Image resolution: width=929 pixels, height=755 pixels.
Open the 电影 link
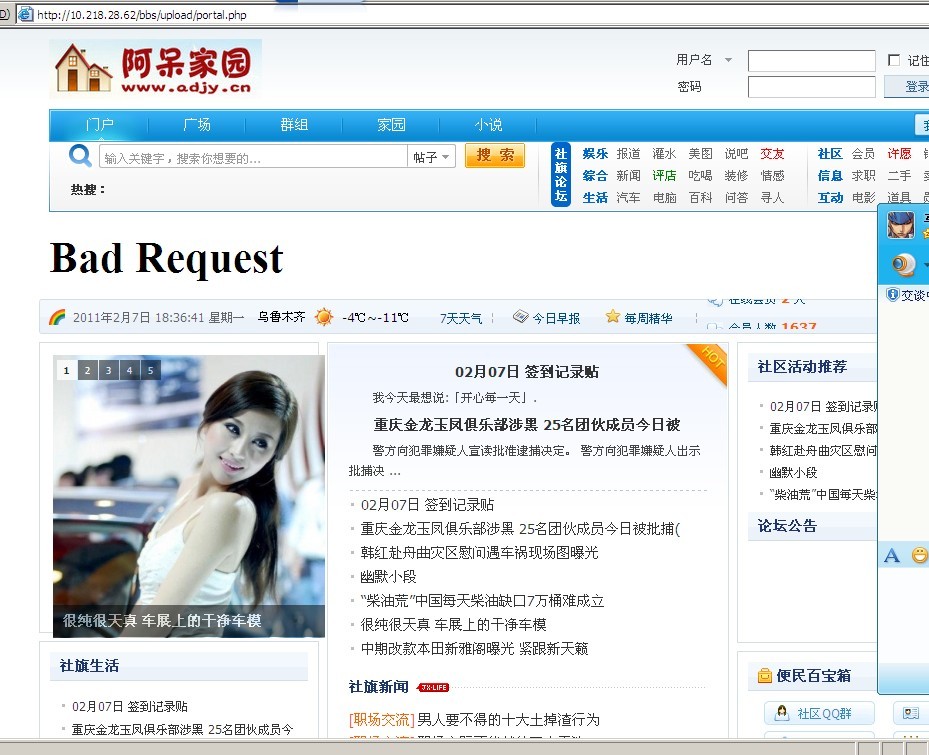[863, 198]
